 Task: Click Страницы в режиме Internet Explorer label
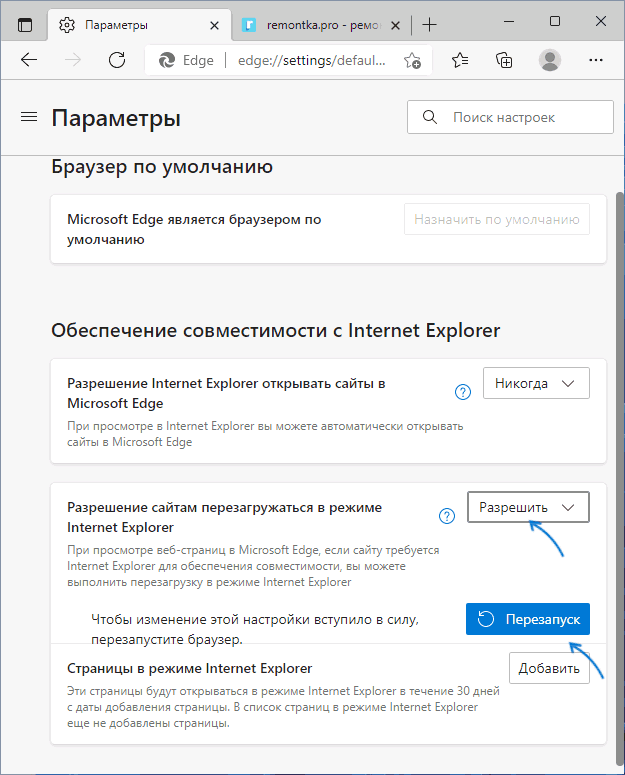click(x=190, y=668)
